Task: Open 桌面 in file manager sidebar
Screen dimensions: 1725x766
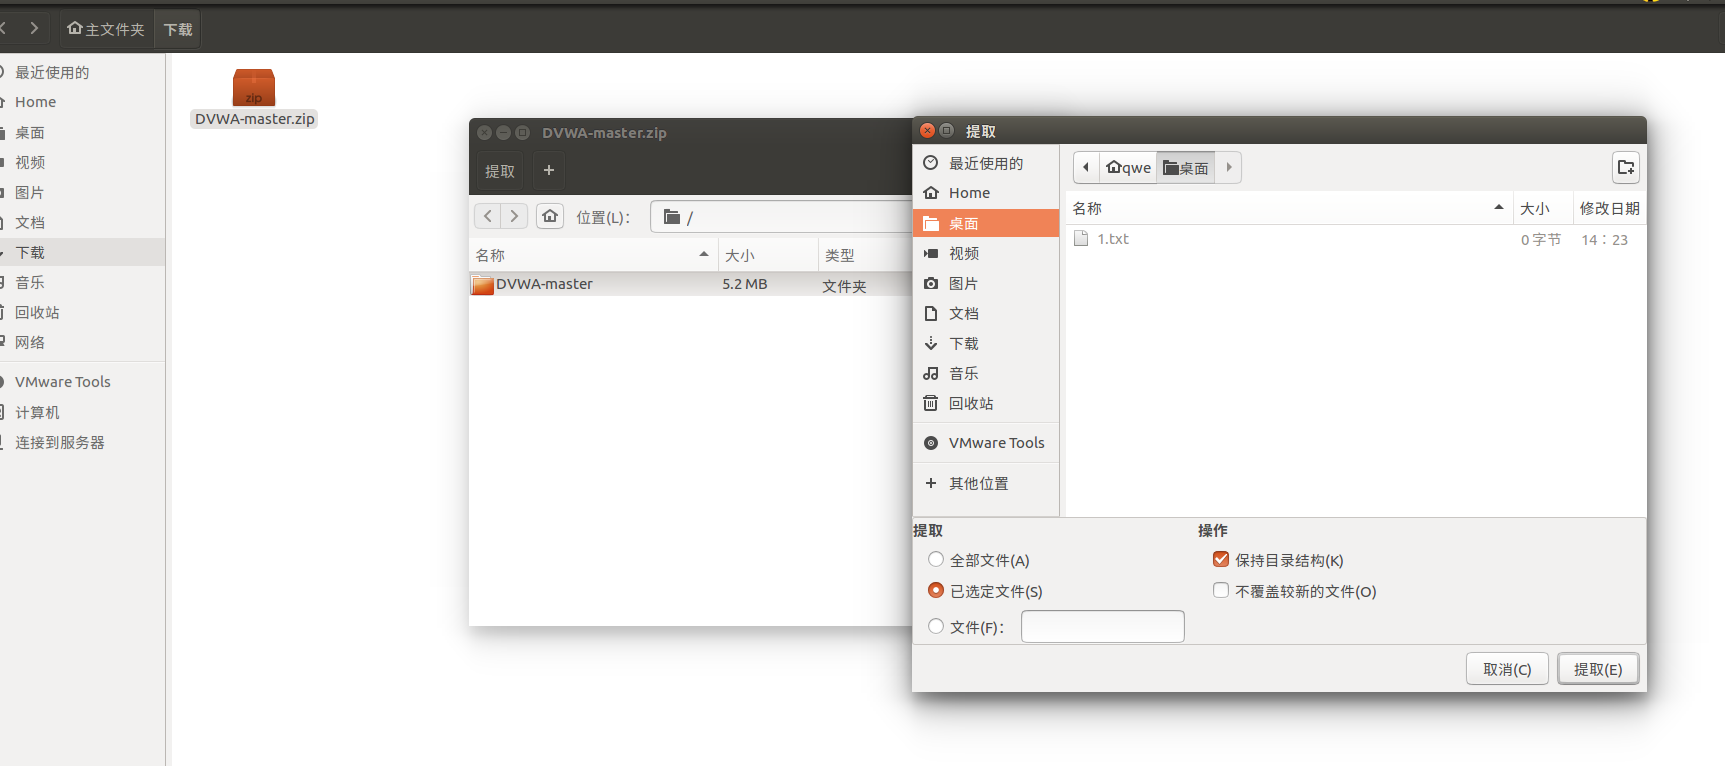Action: click(x=82, y=132)
